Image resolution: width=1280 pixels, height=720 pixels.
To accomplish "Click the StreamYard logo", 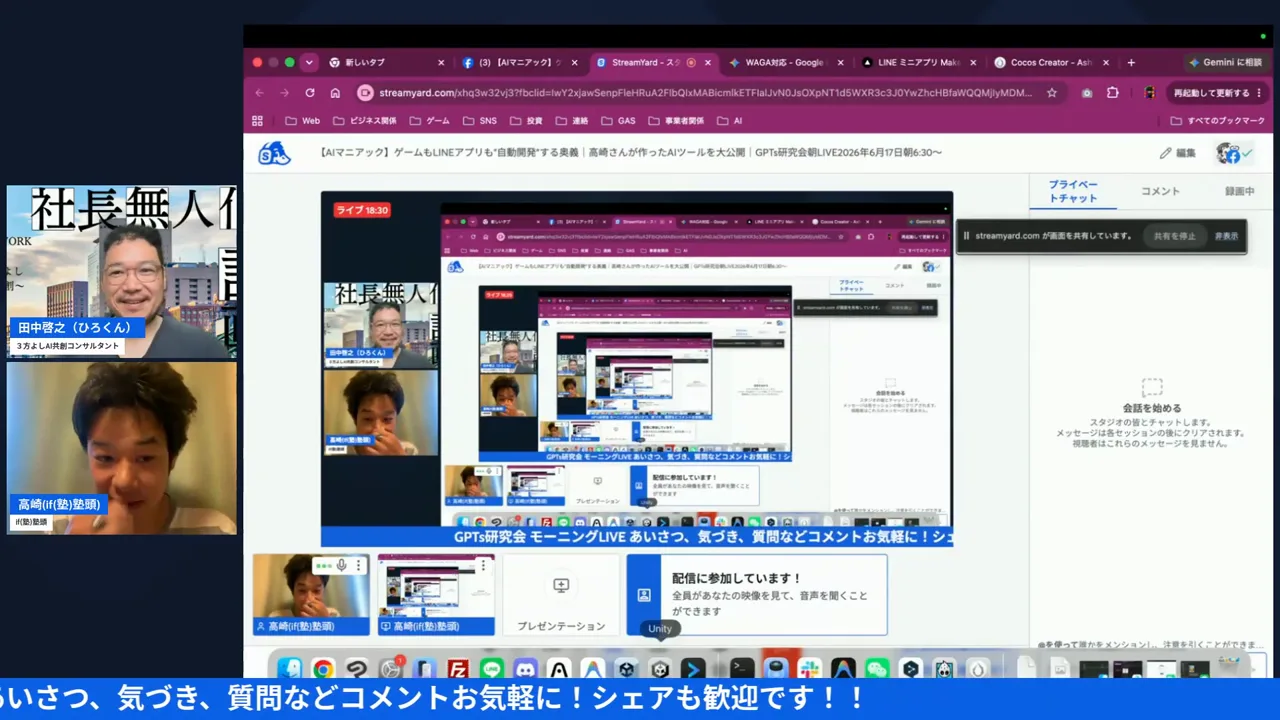I will 274,153.
